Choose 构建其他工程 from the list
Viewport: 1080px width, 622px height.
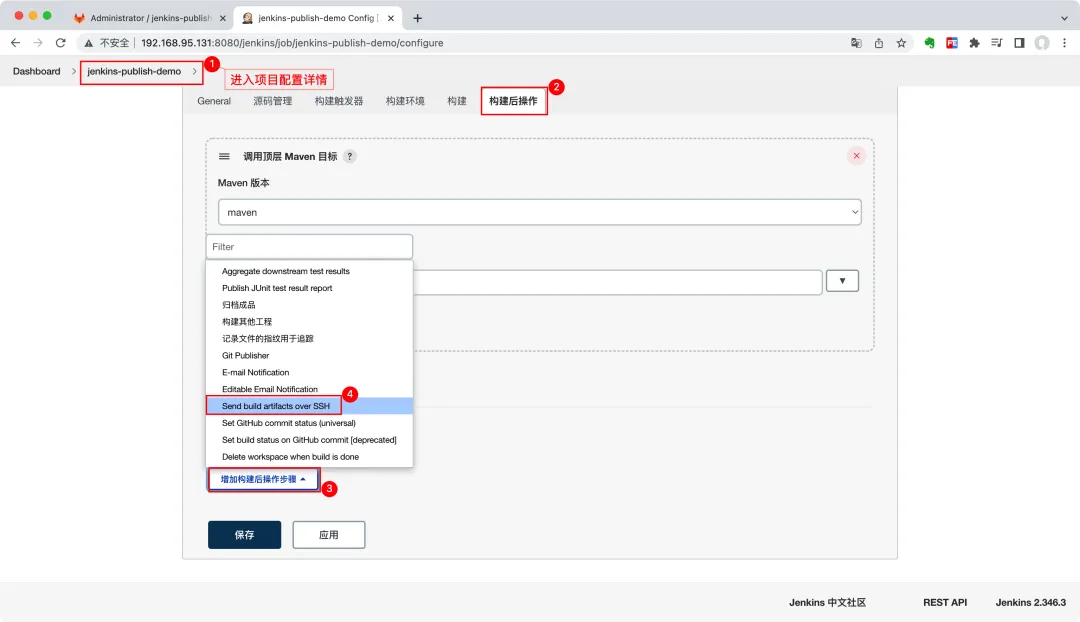point(309,322)
